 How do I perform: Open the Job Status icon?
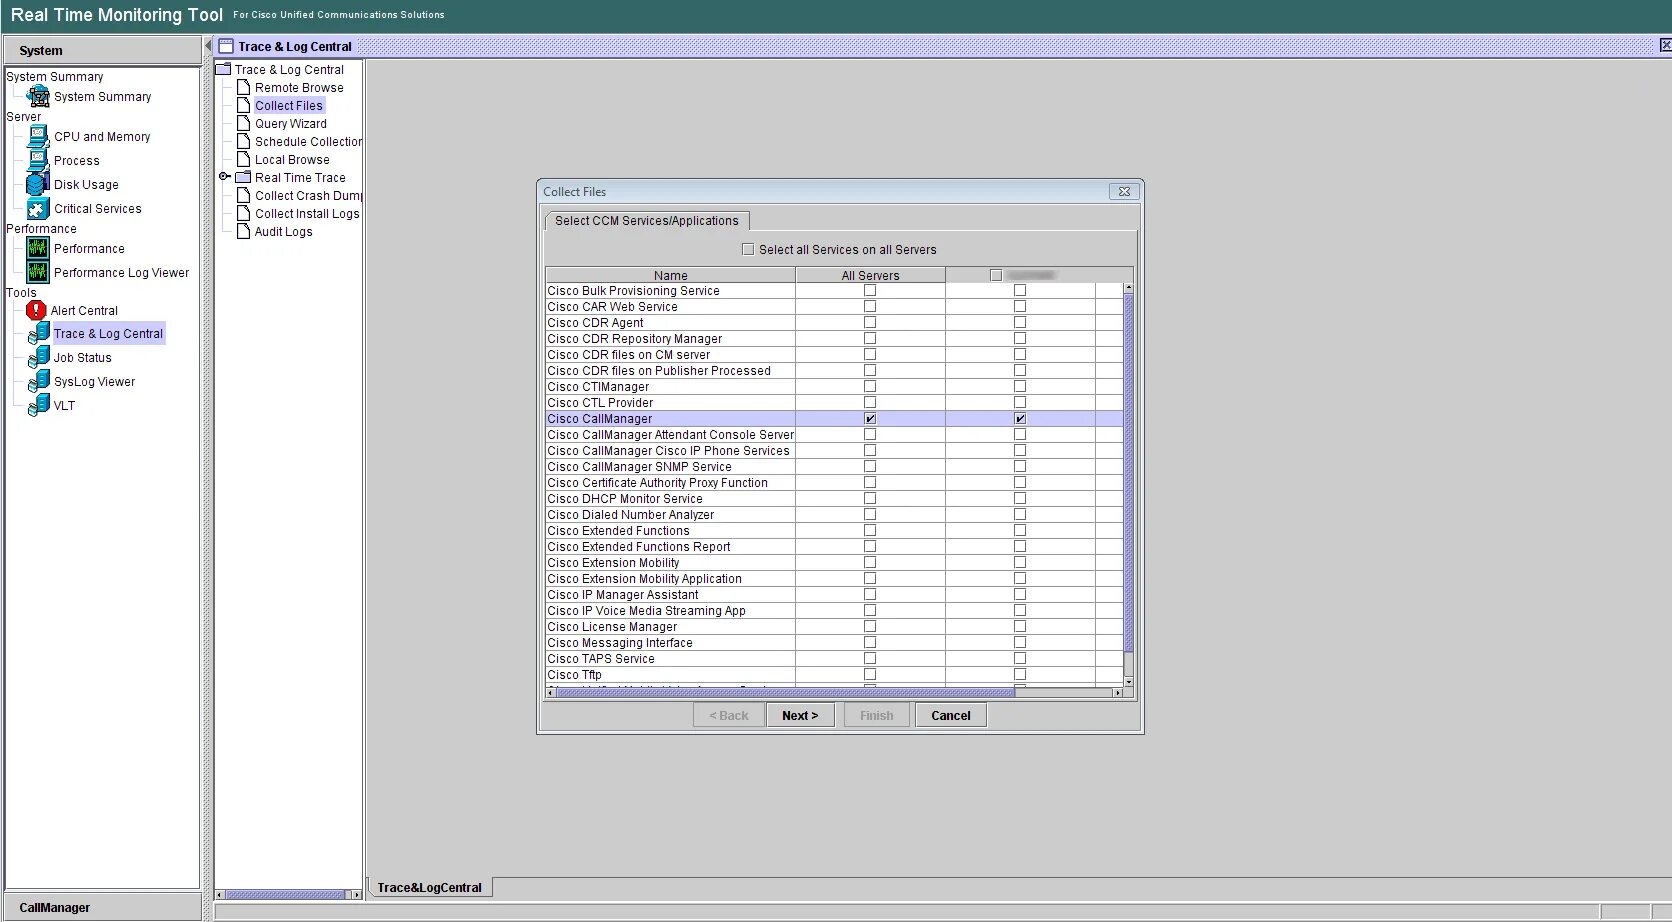point(38,357)
